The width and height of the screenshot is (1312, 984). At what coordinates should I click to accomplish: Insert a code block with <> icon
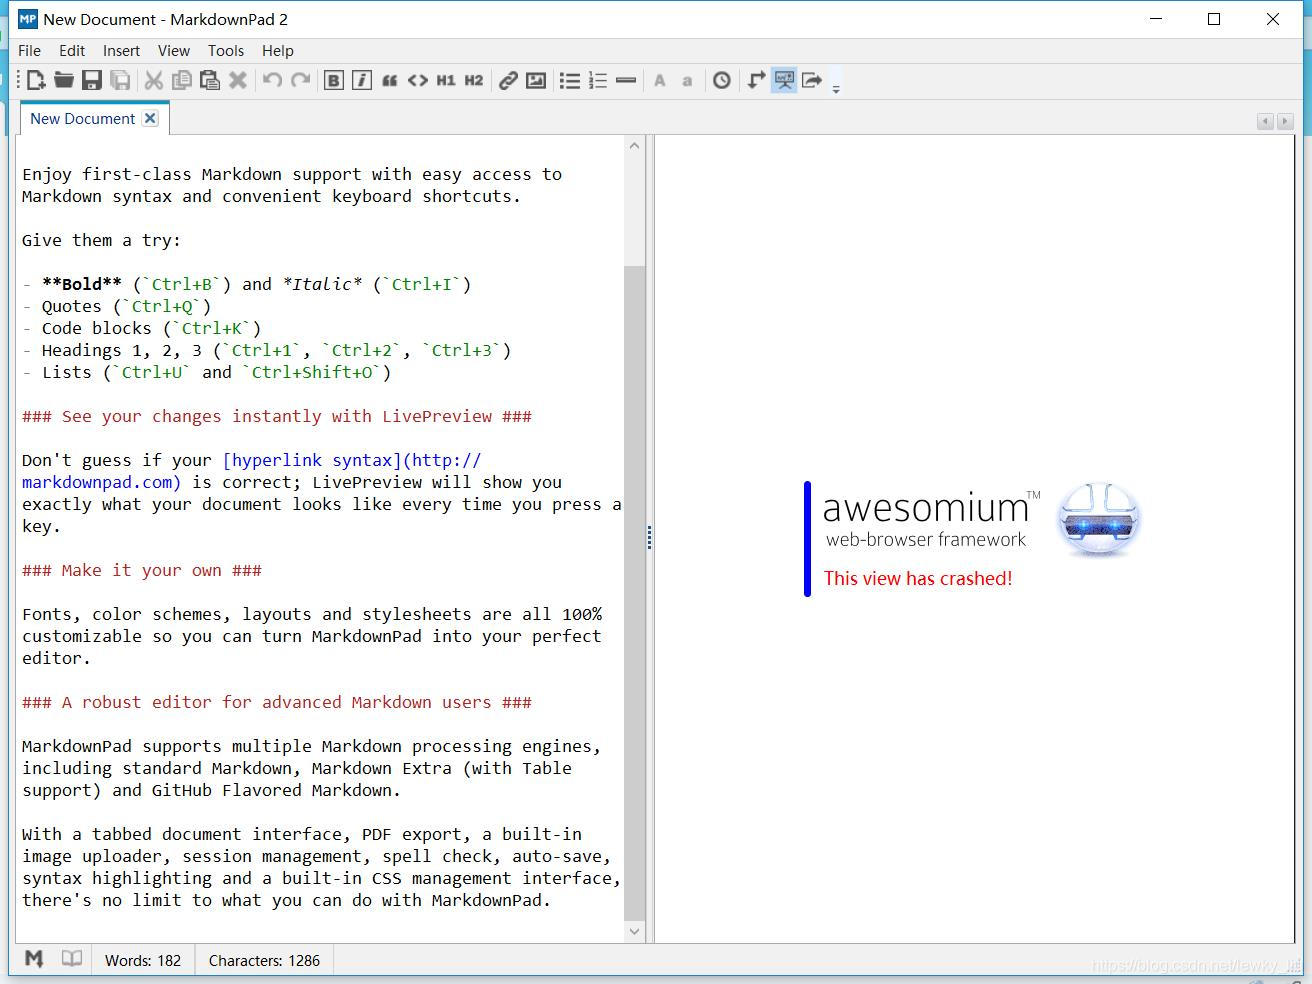[418, 81]
